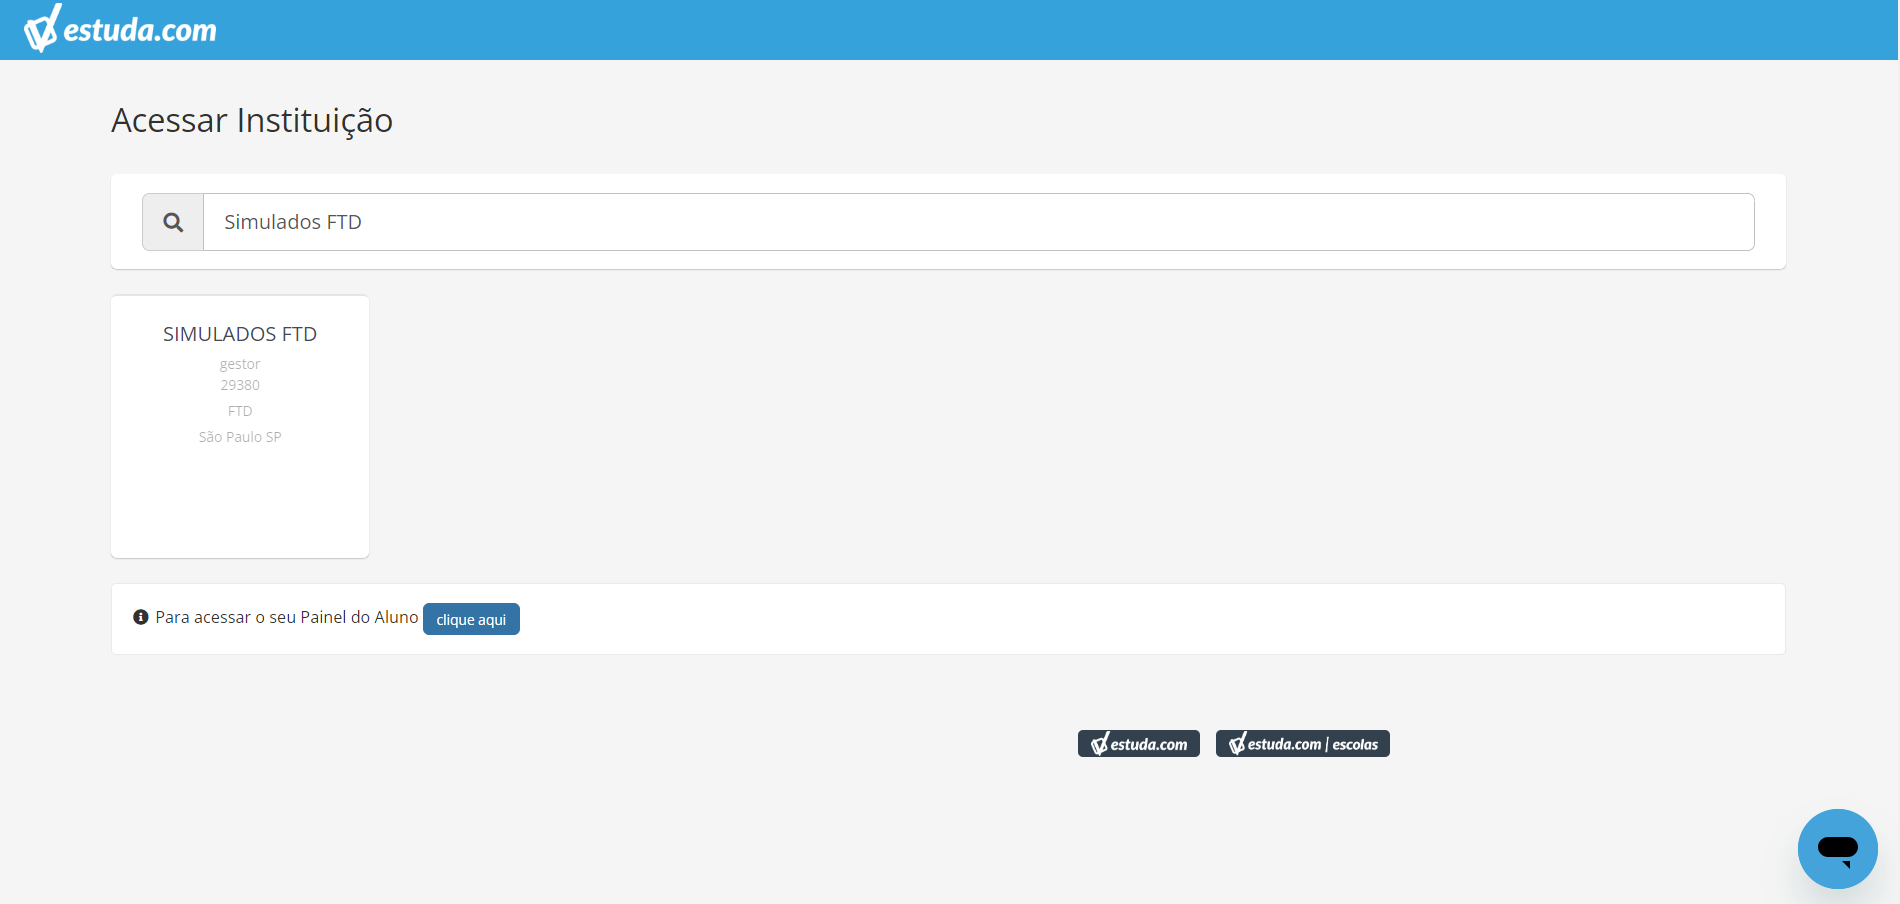The width and height of the screenshot is (1900, 904).
Task: Click the FTD network label on card
Action: [x=240, y=411]
